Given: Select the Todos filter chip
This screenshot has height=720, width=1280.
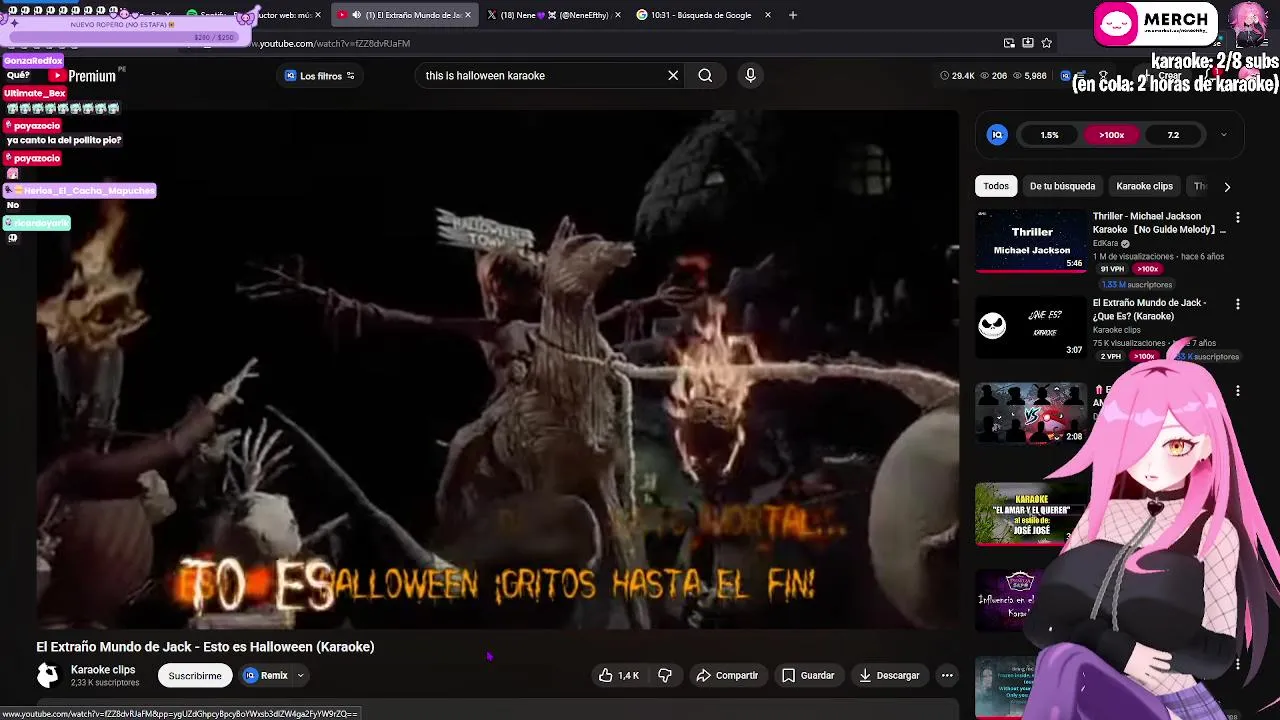Looking at the screenshot, I should [996, 186].
